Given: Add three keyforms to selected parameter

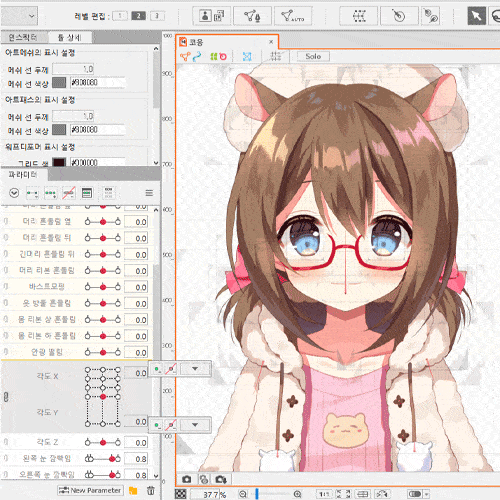Looking at the screenshot, I should [x=51, y=193].
